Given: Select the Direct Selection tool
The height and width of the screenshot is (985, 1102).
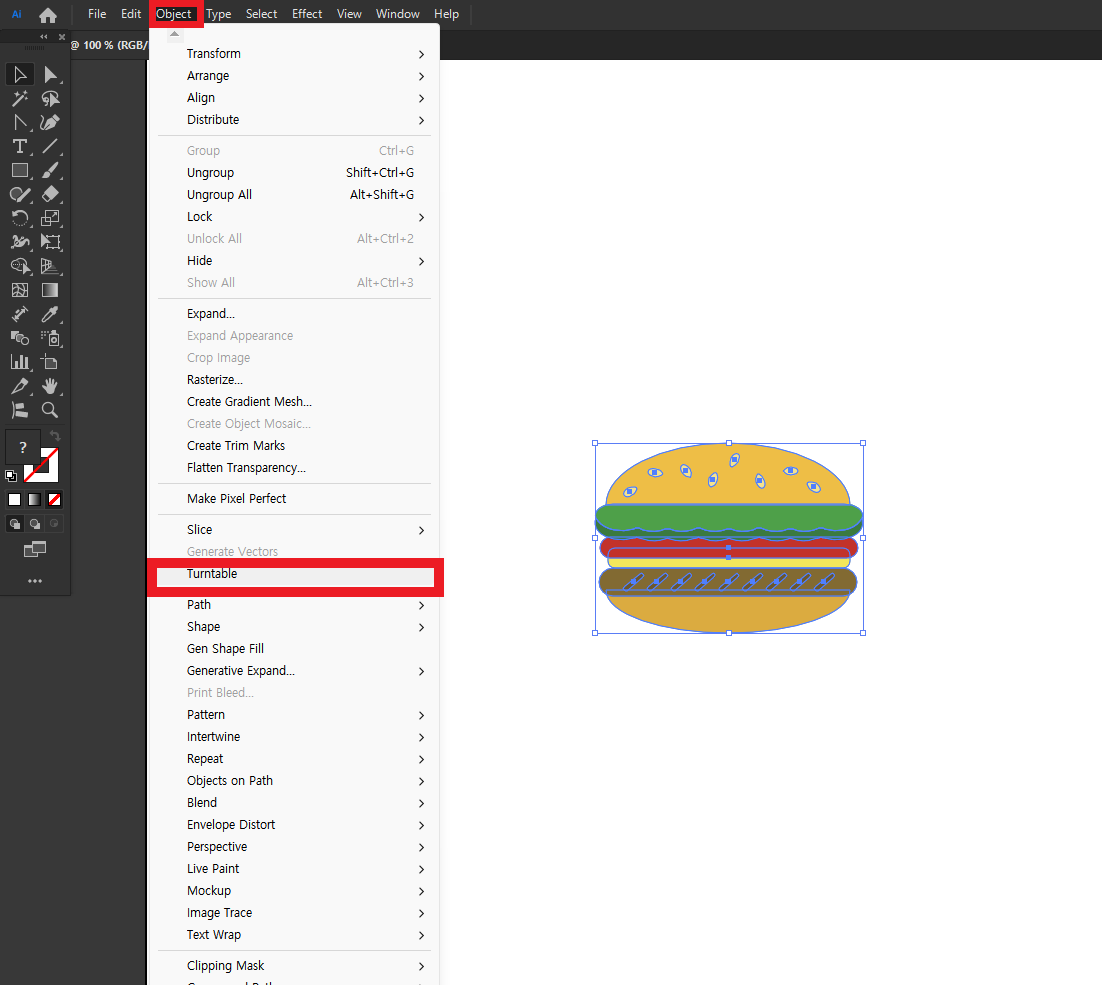Looking at the screenshot, I should point(50,74).
